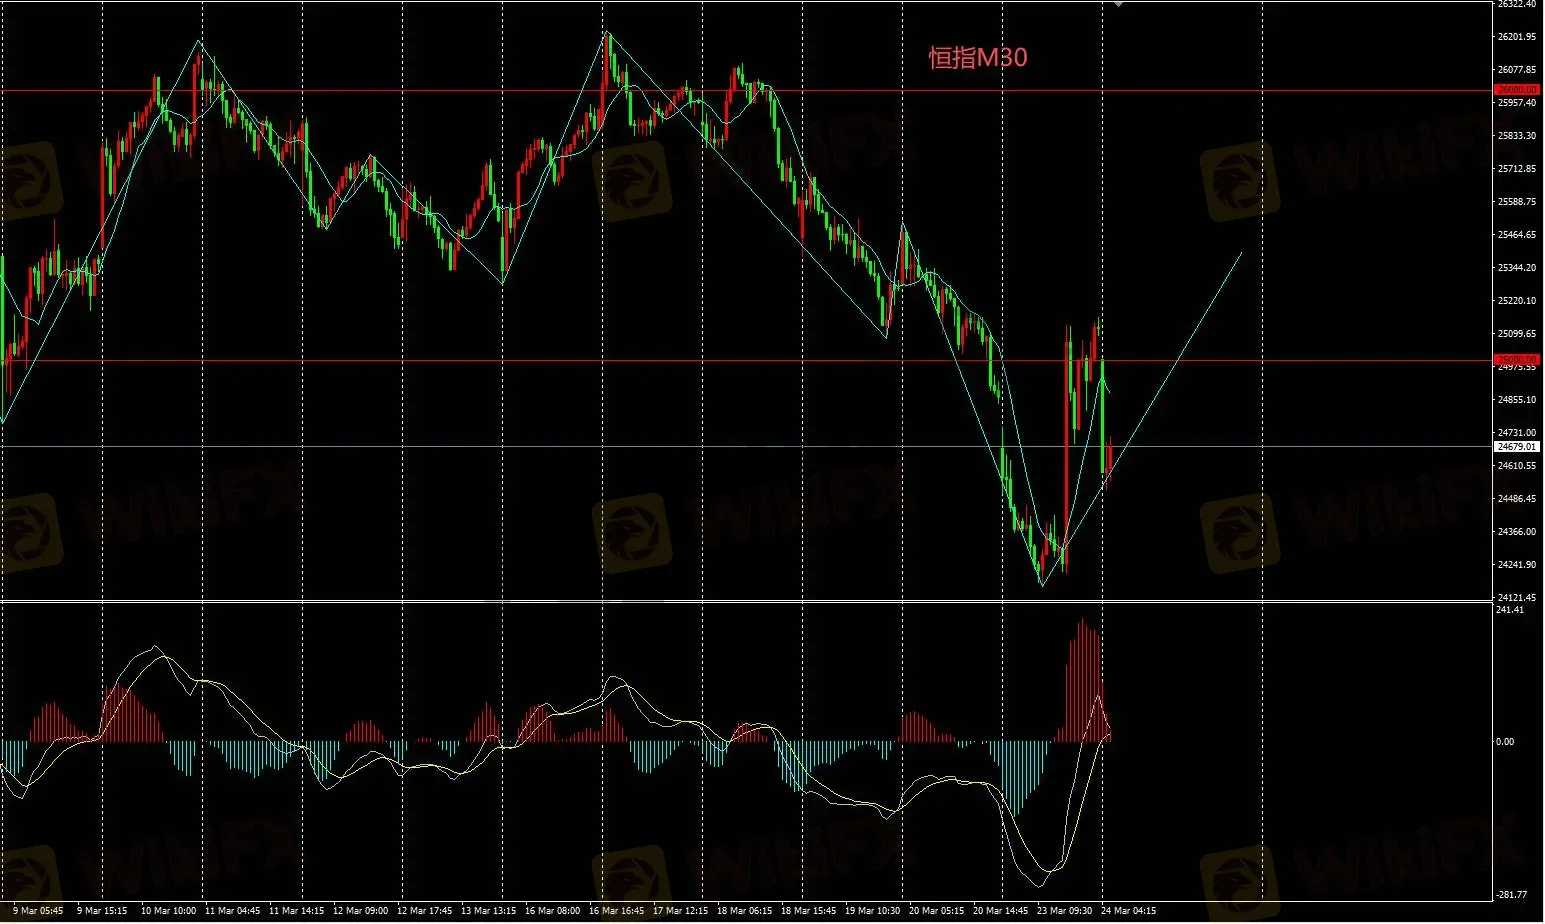The height and width of the screenshot is (924, 1545).
Task: Click the 26322.40 price axis label
Action: point(1517,4)
